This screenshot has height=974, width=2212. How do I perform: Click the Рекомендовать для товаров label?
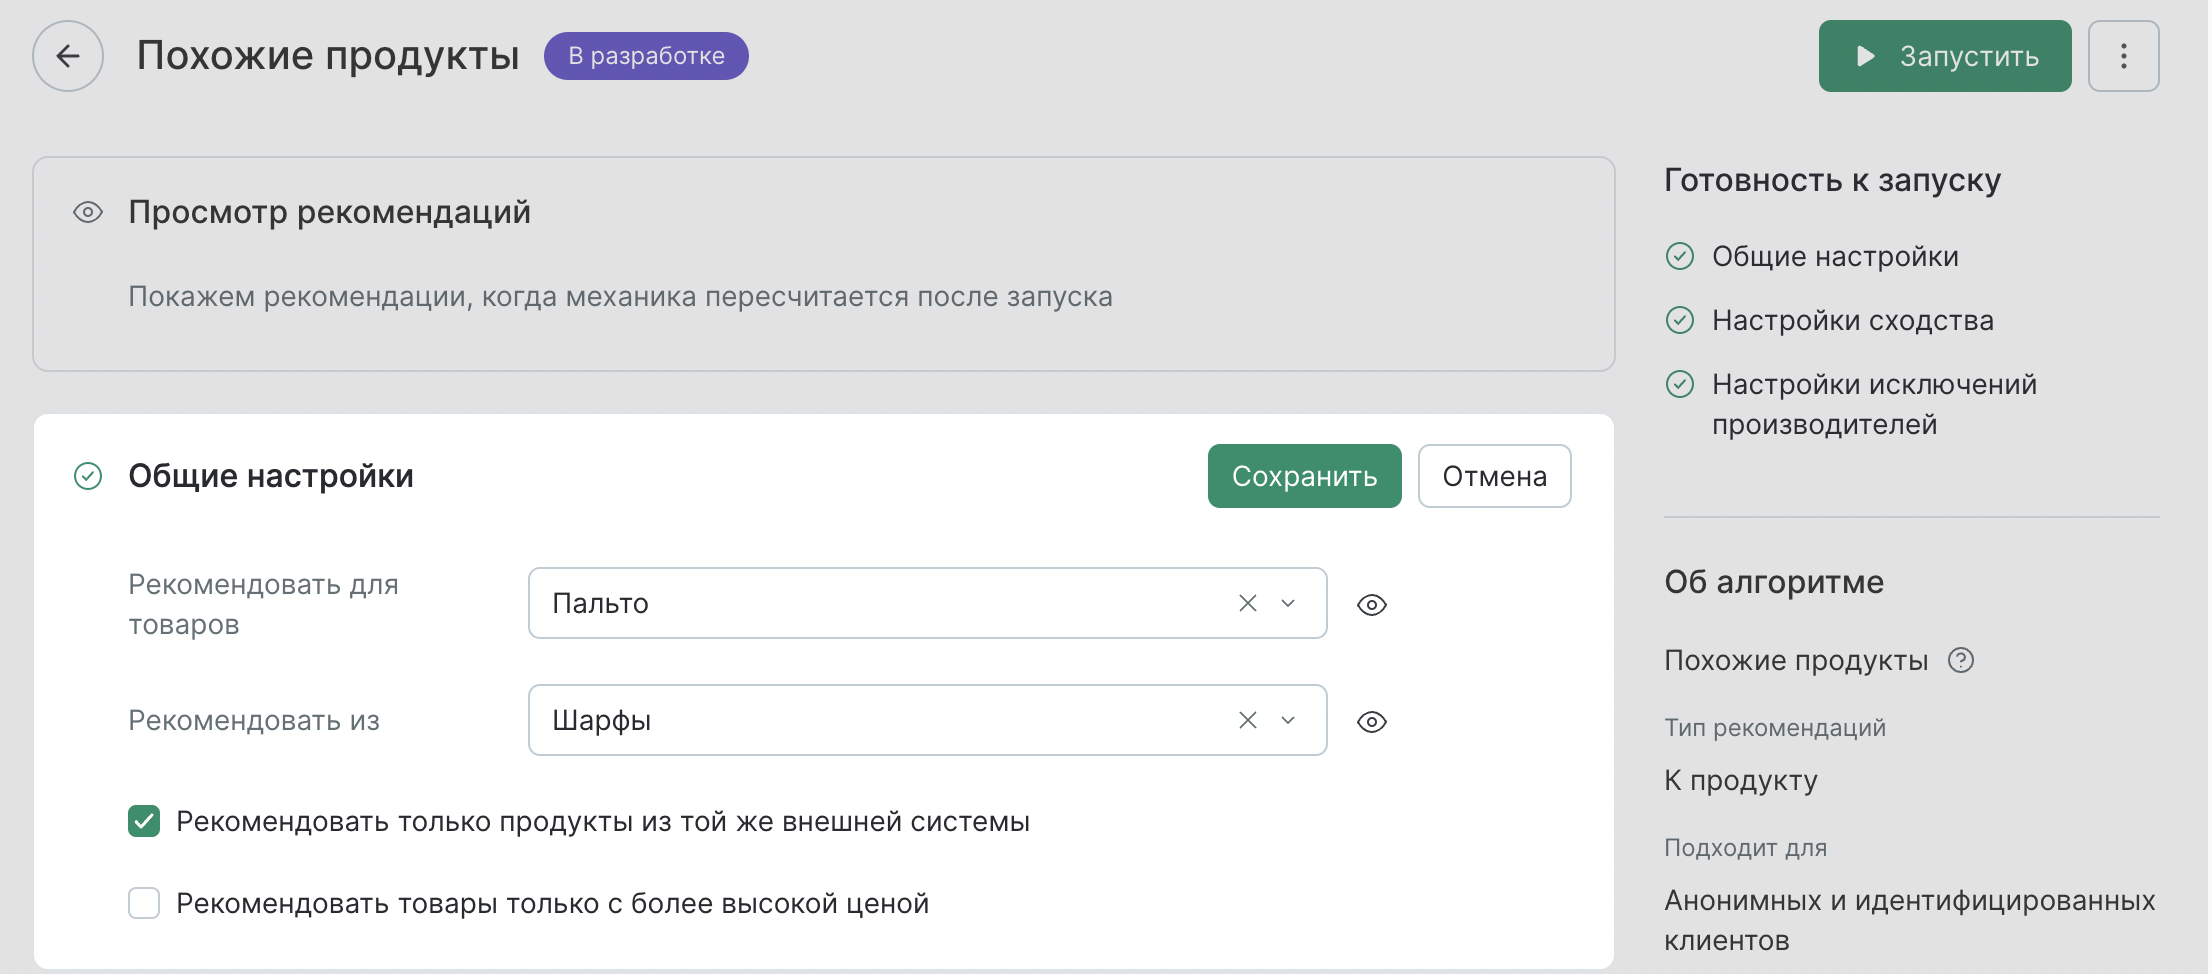263,604
